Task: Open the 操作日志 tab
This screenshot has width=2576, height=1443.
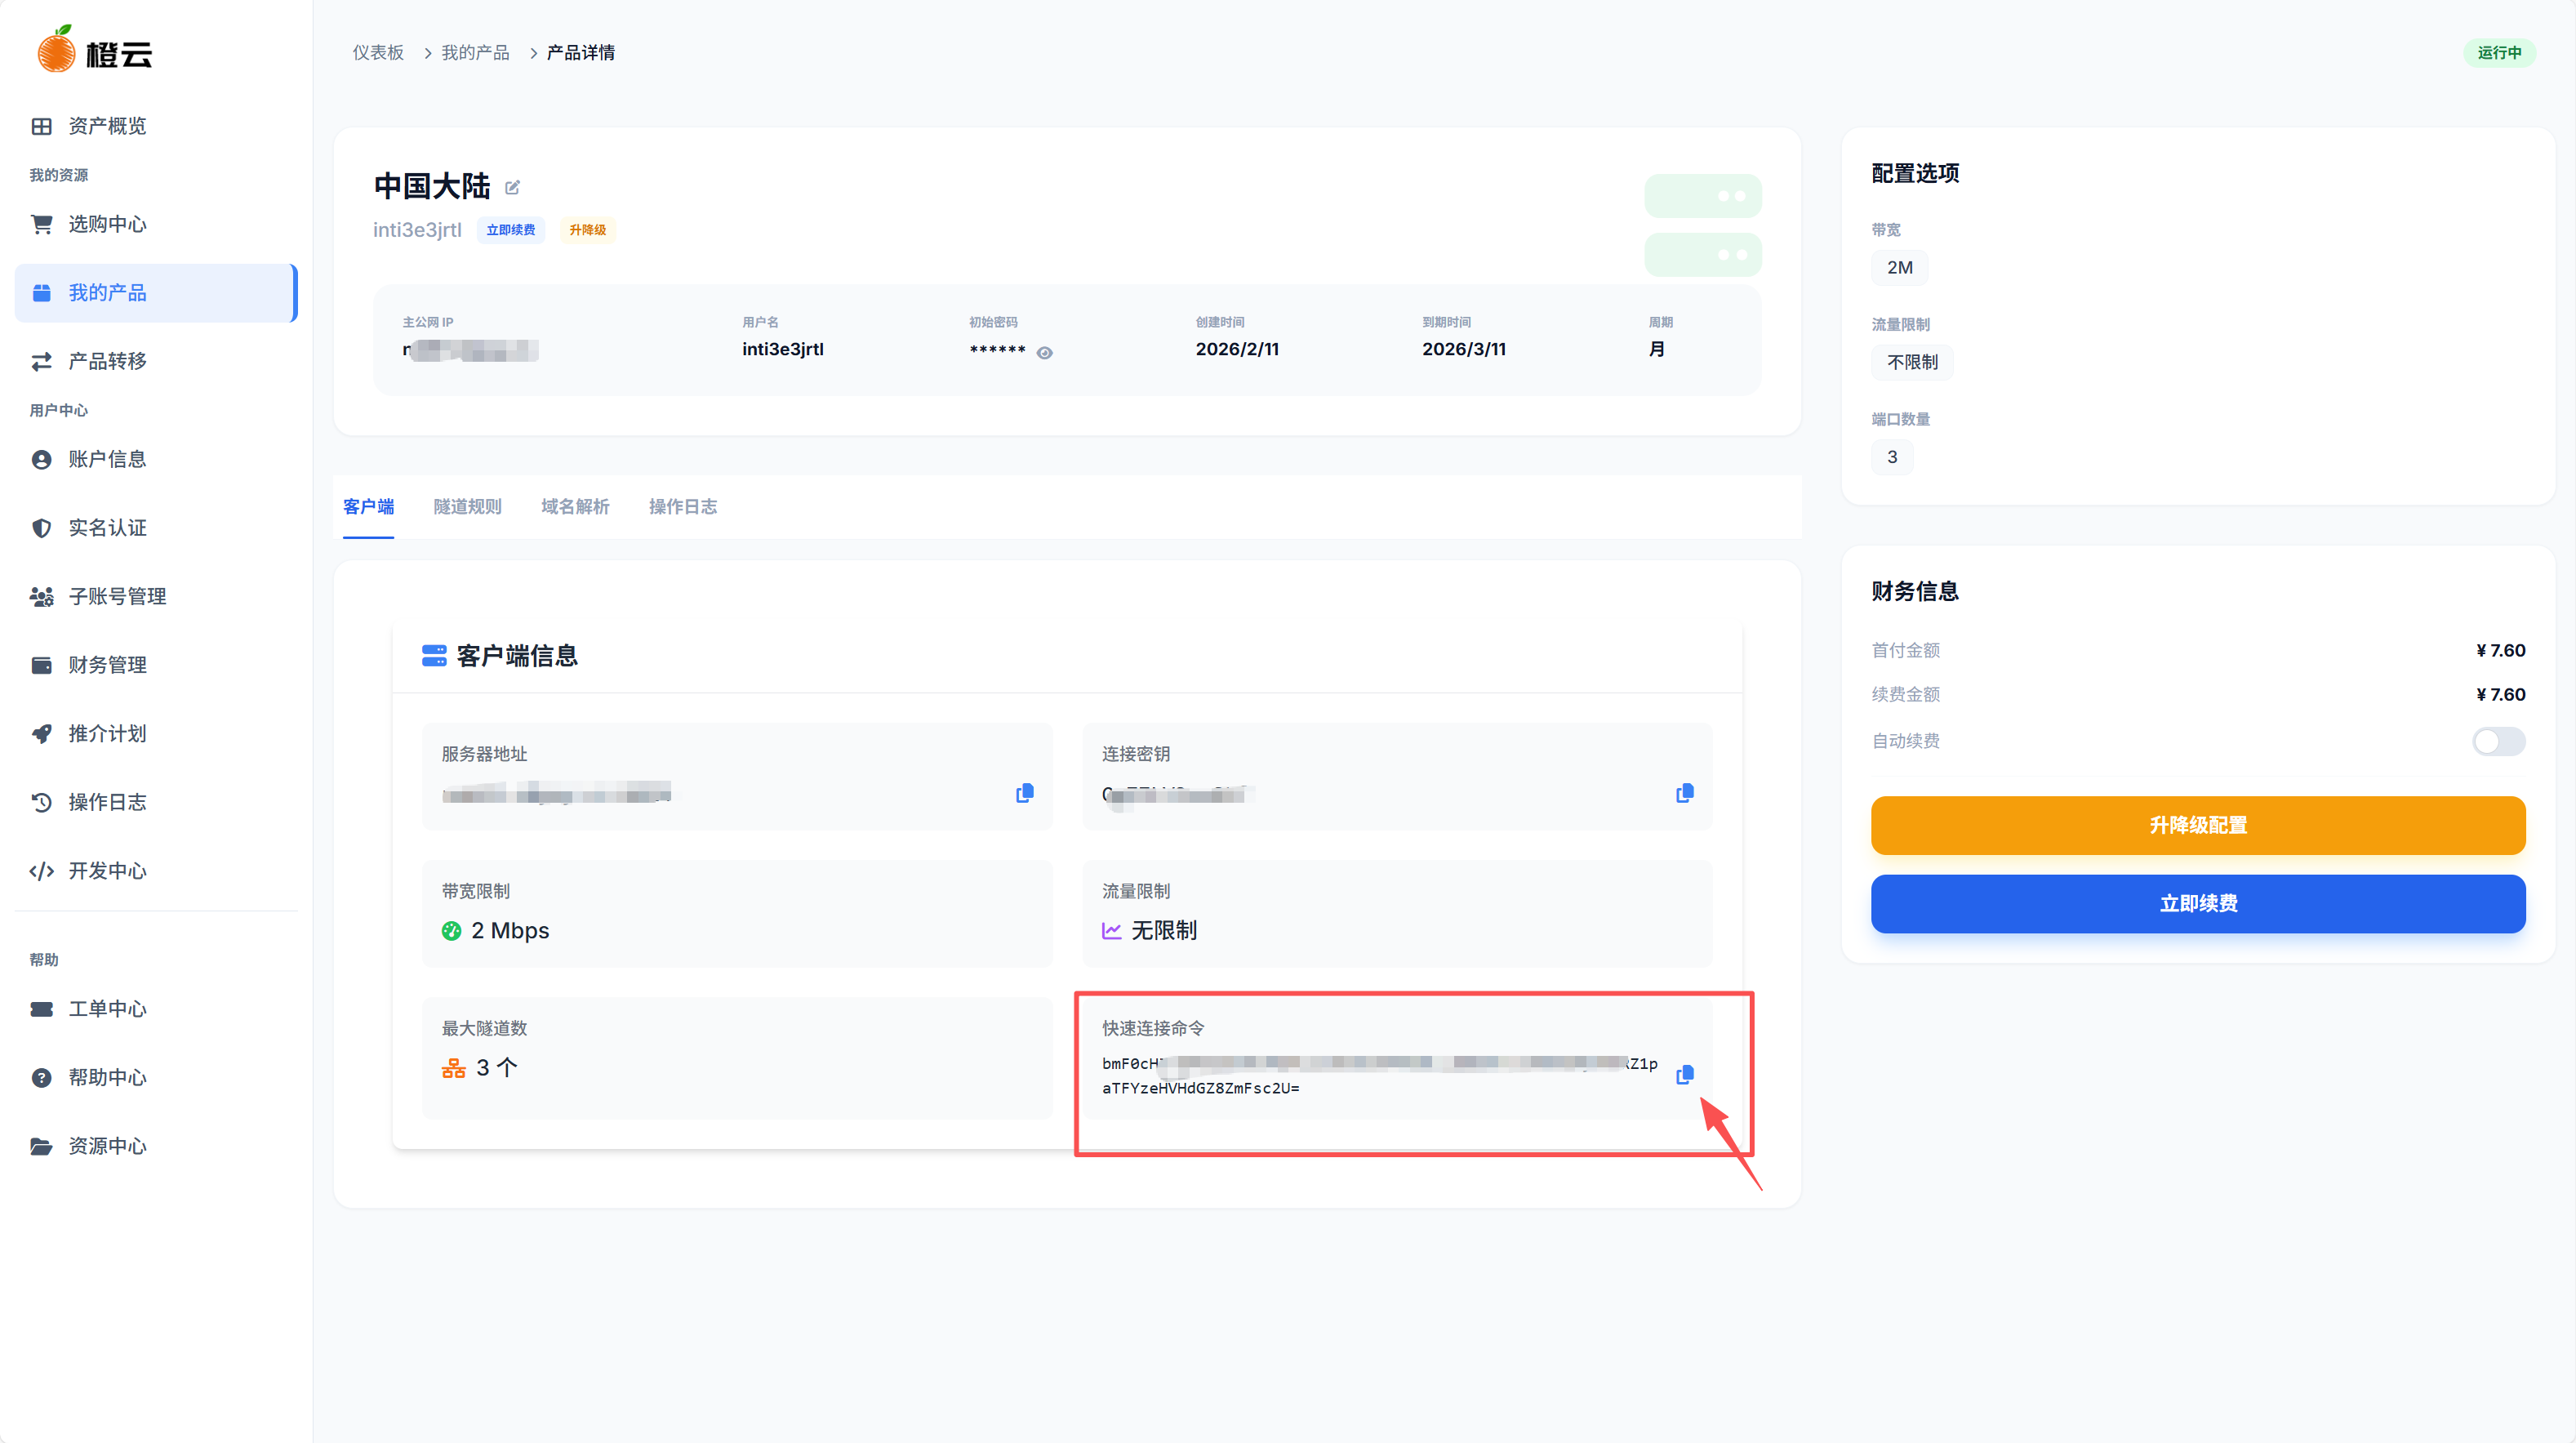Action: (682, 506)
